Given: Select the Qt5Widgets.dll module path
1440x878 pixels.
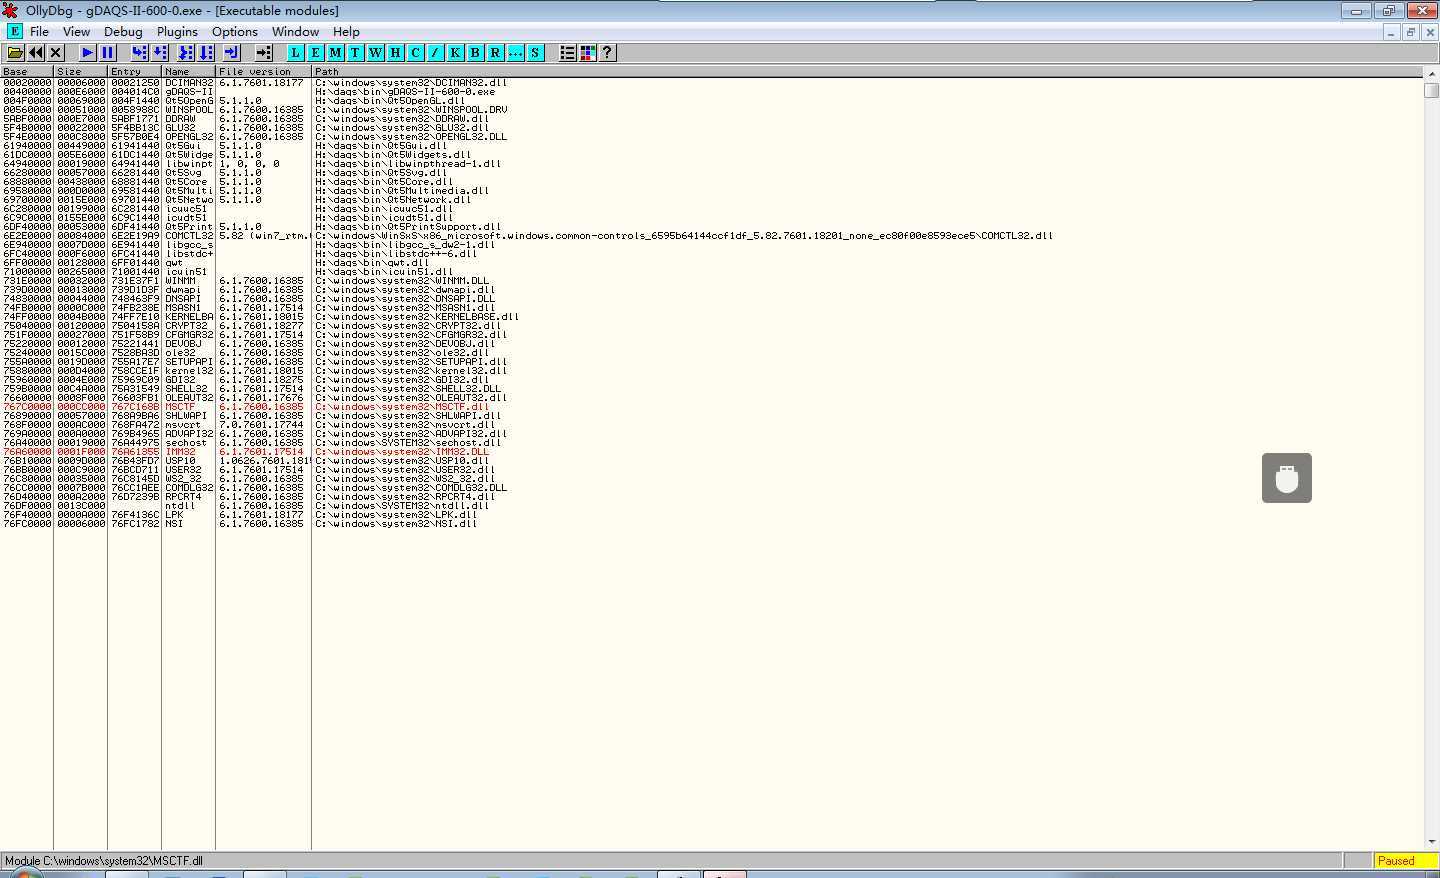Looking at the screenshot, I should (x=392, y=154).
